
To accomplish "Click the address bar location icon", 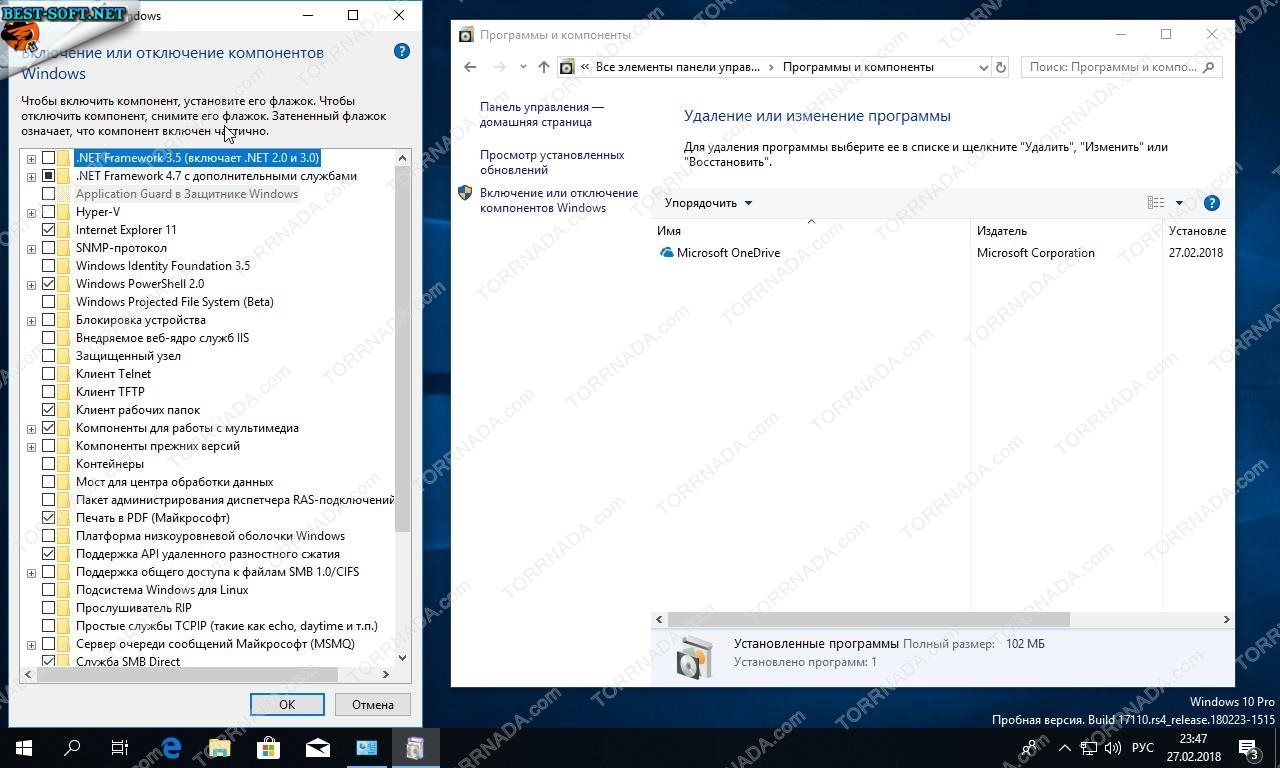I will point(567,67).
